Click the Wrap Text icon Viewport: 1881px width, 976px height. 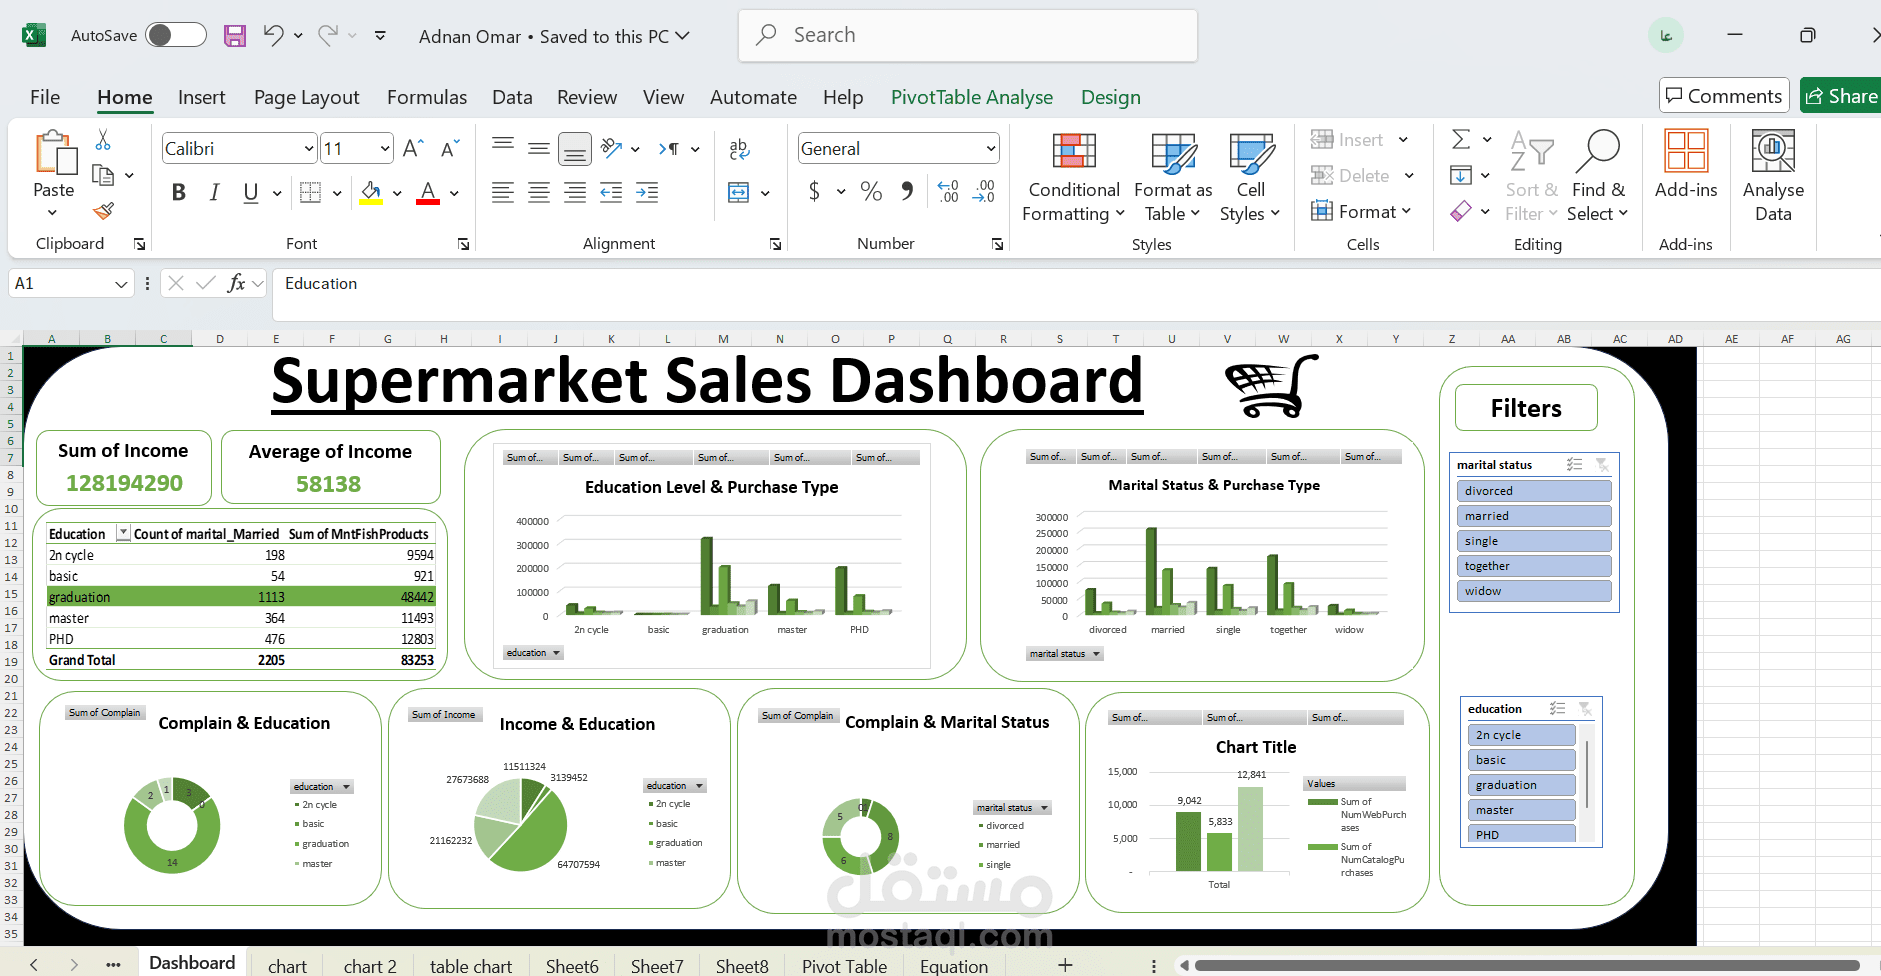tap(739, 148)
